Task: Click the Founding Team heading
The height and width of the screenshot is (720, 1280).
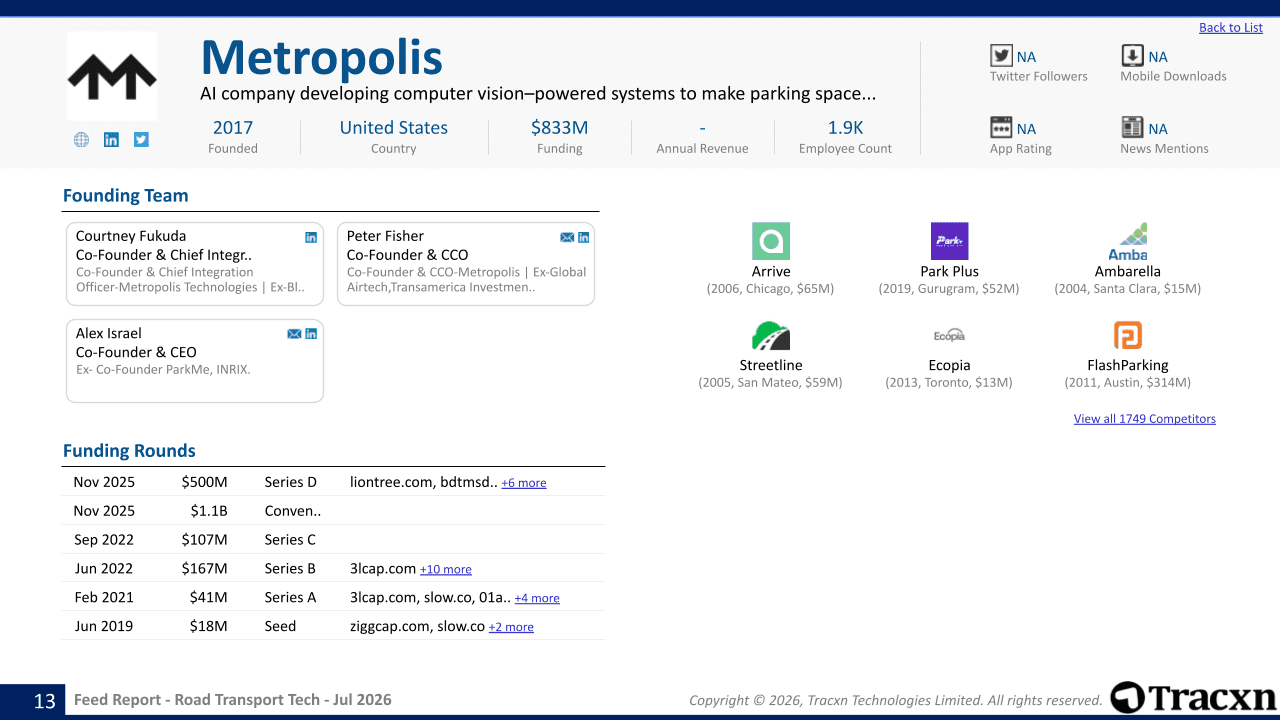Action: pyautogui.click(x=126, y=196)
